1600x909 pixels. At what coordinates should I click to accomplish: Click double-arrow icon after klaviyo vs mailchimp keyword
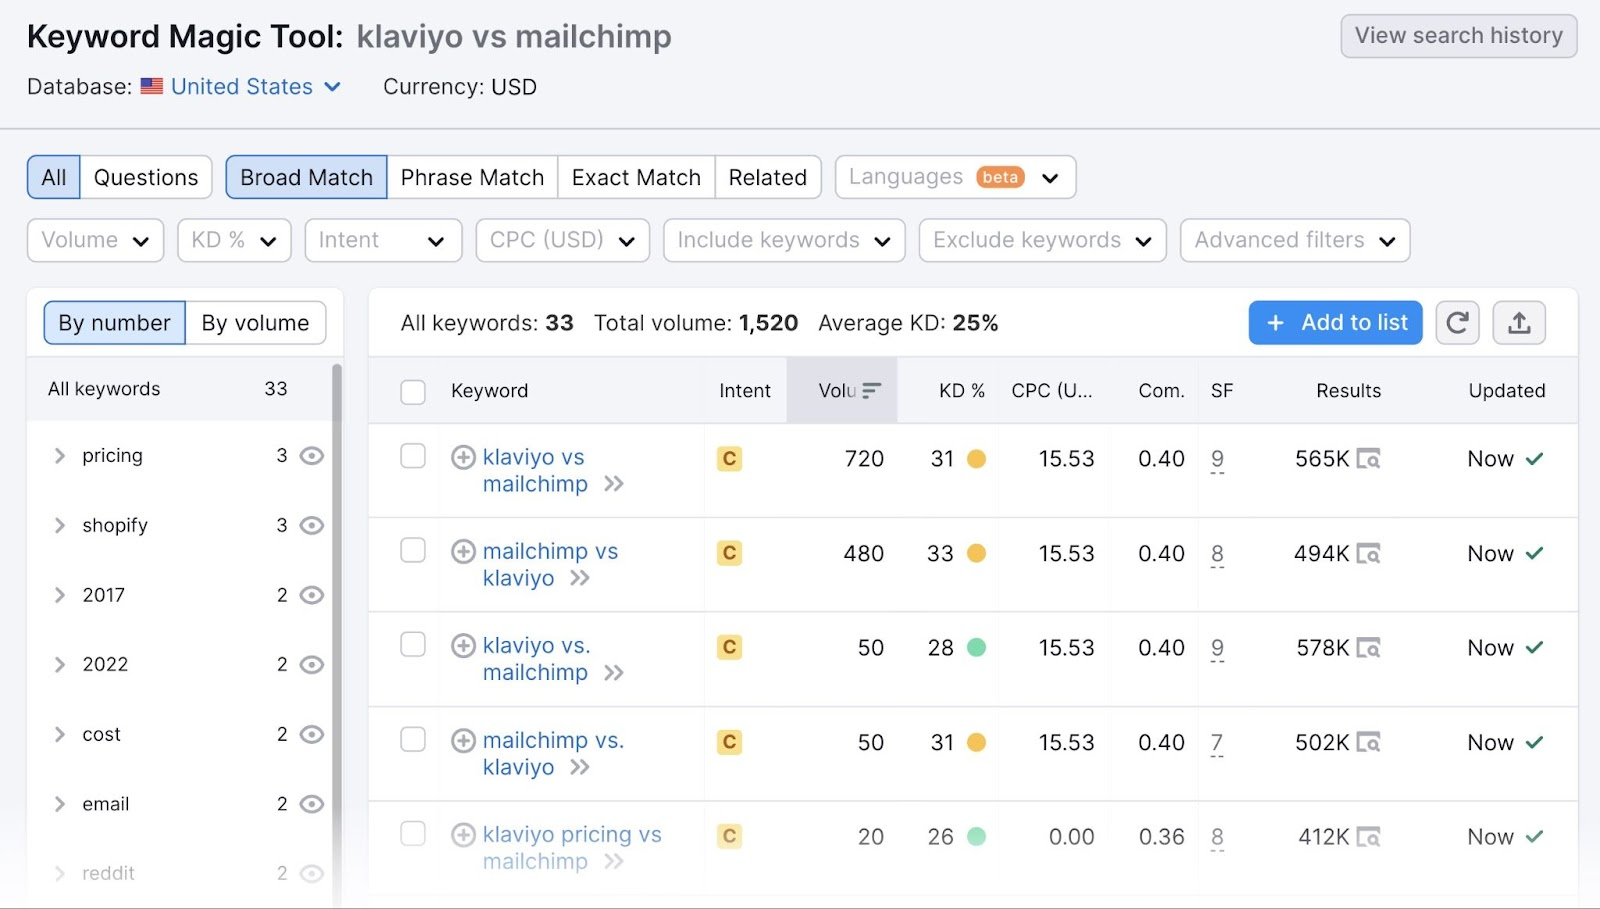click(x=613, y=484)
